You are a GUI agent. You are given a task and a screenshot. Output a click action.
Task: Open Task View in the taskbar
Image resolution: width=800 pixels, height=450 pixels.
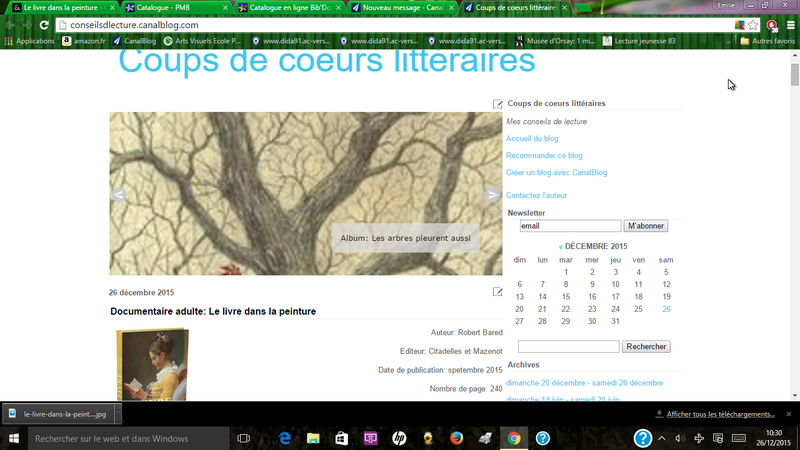(244, 438)
